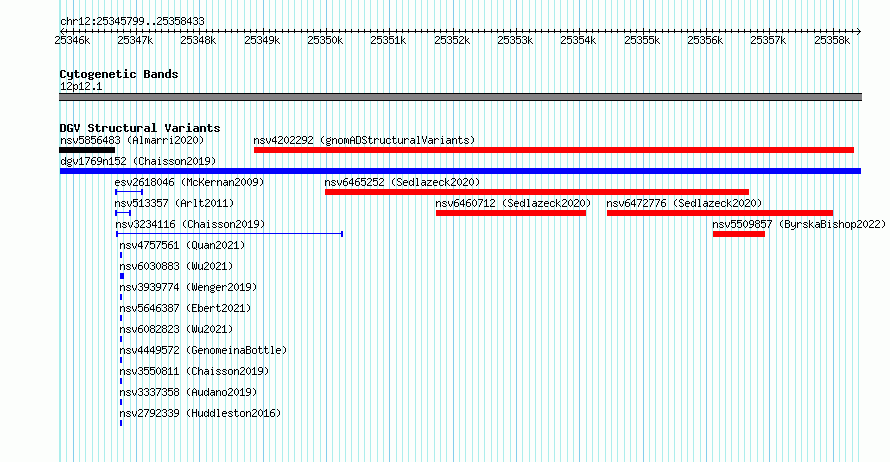Open nsv6460712 (Sedlazeck2020) label
890x462 pixels.
513,203
